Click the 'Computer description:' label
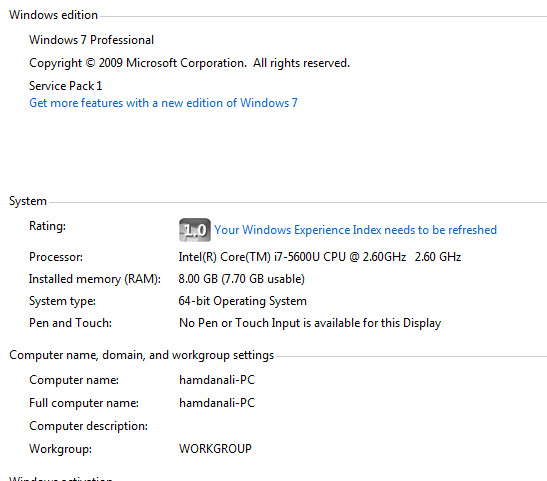The height and width of the screenshot is (481, 547). tap(89, 426)
